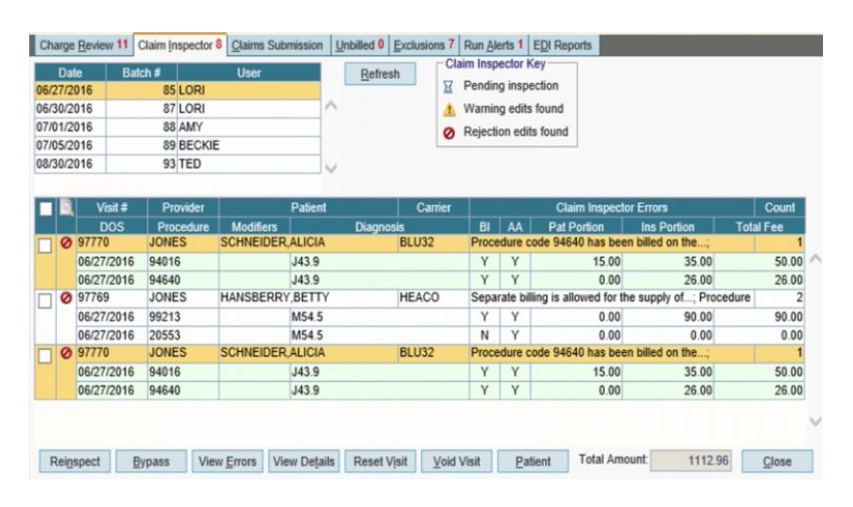Click the Reinspect button

pyautogui.click(x=75, y=461)
